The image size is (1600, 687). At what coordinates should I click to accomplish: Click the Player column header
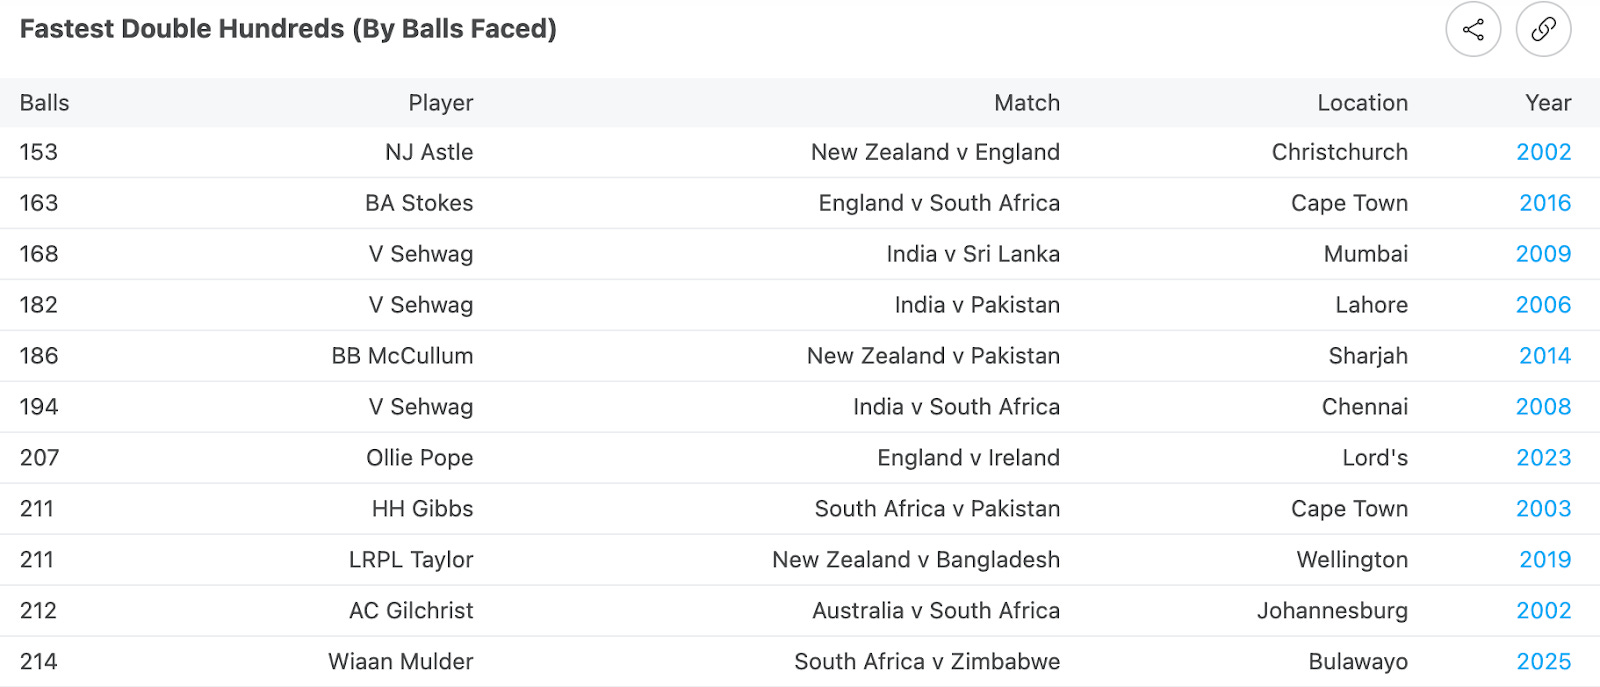tap(441, 103)
